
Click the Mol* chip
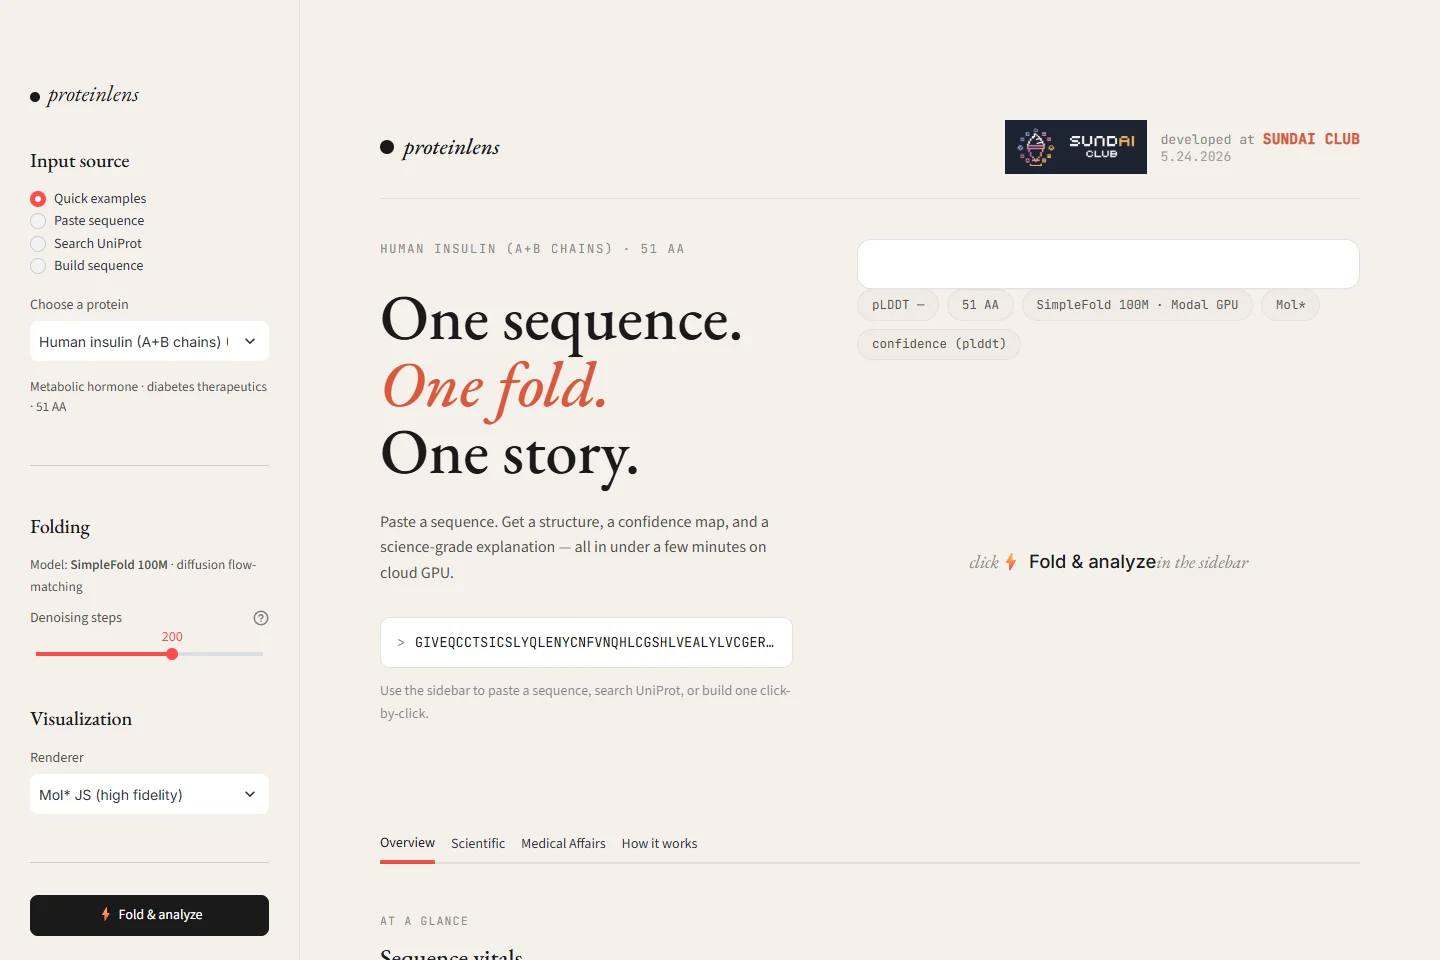click(1290, 305)
